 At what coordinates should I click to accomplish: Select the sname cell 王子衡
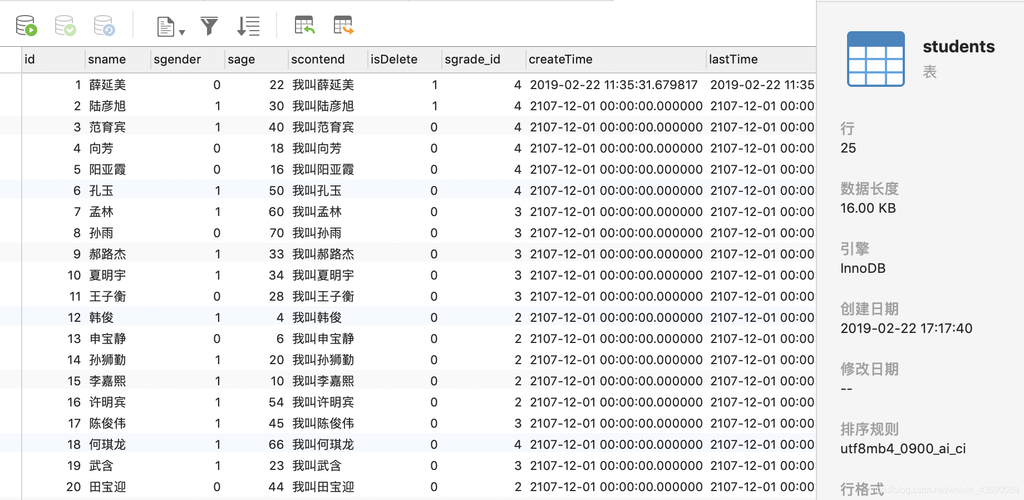108,296
